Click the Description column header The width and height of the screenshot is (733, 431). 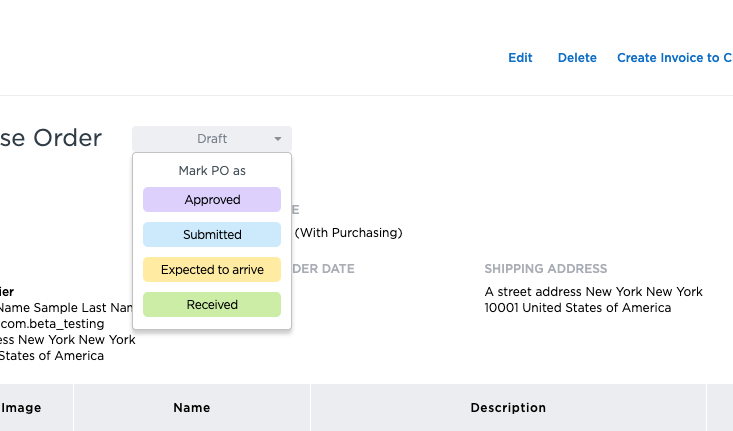508,408
